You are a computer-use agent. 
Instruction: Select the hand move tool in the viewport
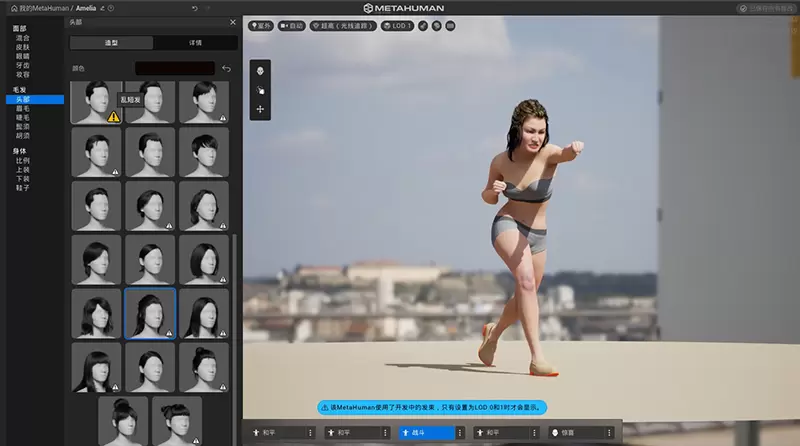click(260, 90)
